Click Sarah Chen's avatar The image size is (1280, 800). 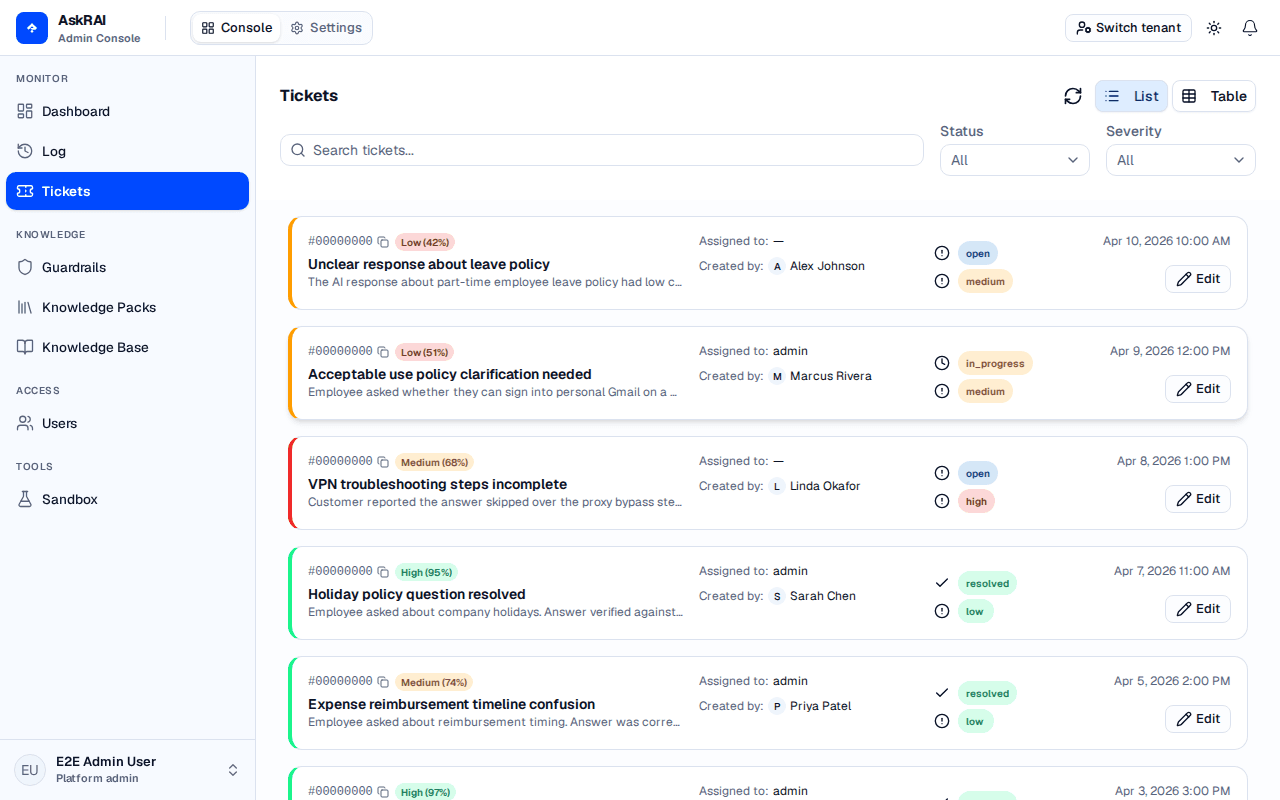(x=778, y=596)
